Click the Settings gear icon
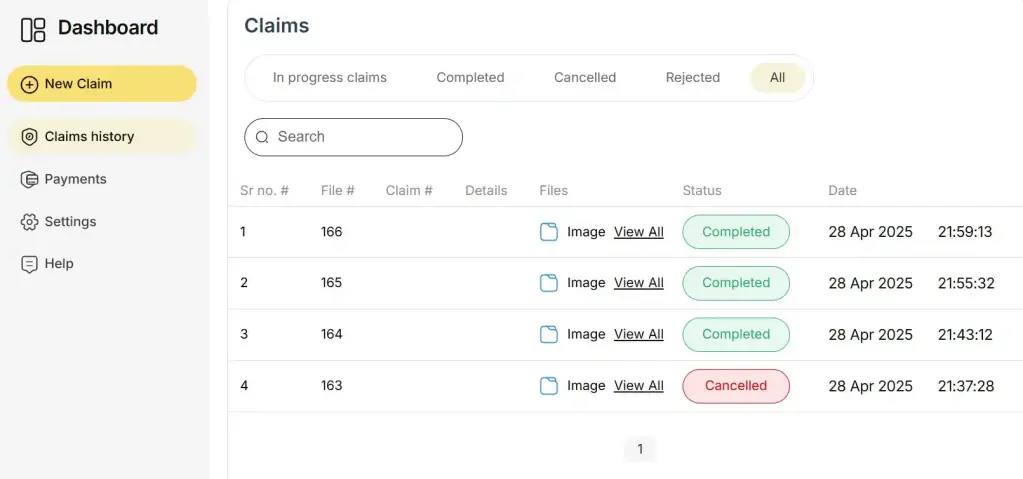 29,222
